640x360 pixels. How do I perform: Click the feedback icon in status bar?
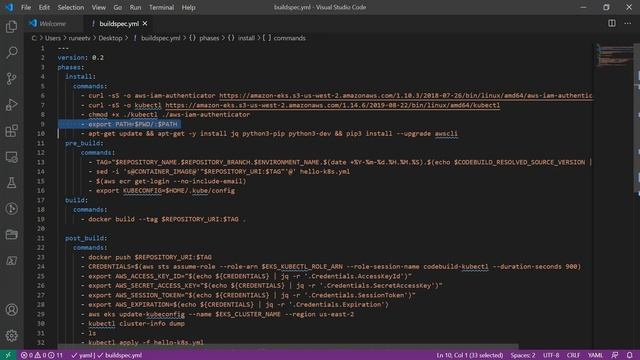click(615, 355)
